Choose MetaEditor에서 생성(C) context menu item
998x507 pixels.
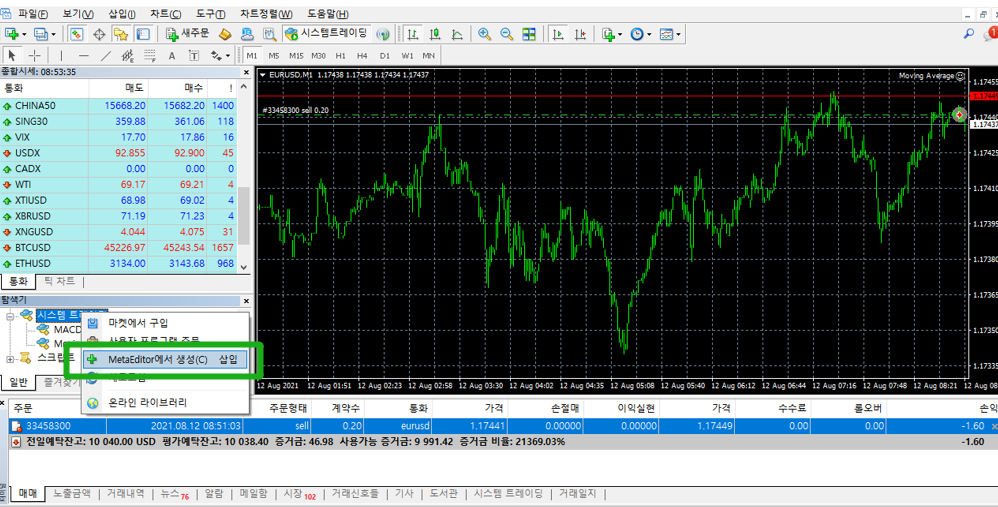pyautogui.click(x=165, y=359)
